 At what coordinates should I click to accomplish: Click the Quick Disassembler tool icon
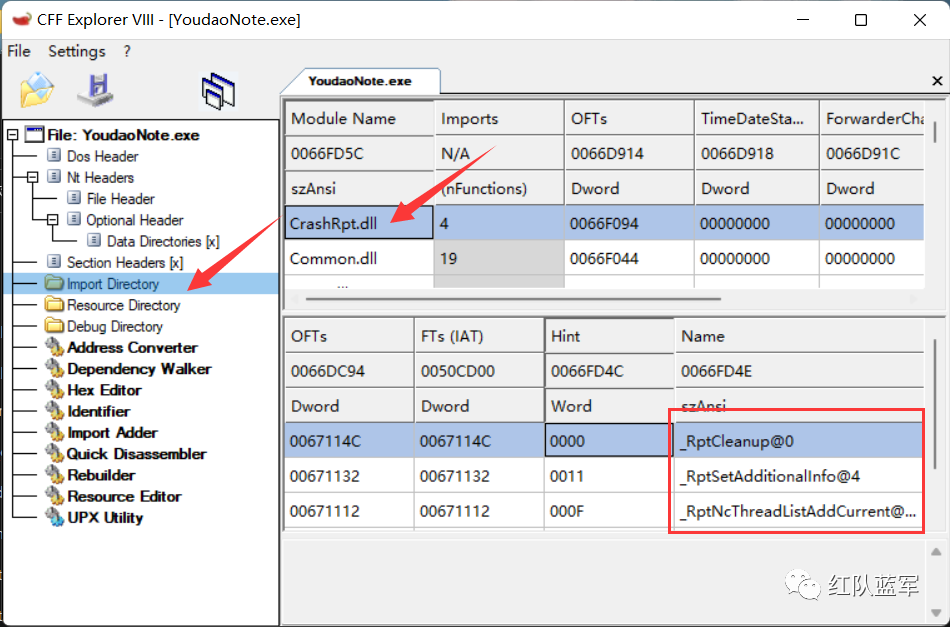55,453
